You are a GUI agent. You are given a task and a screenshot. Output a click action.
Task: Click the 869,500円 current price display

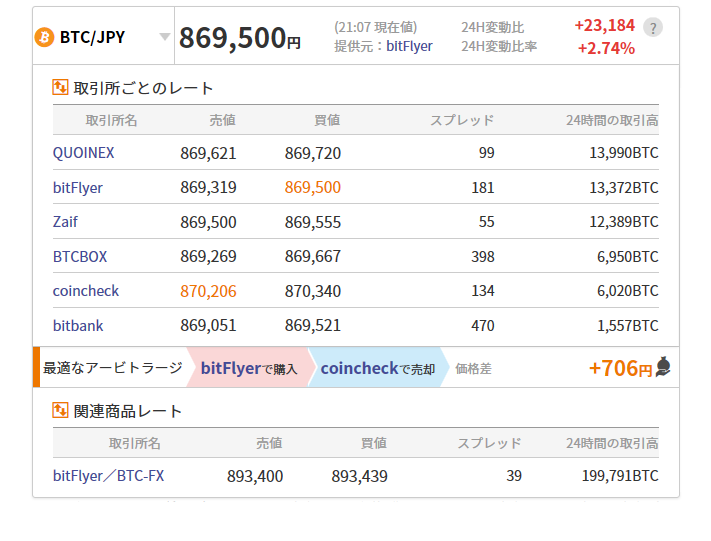239,38
